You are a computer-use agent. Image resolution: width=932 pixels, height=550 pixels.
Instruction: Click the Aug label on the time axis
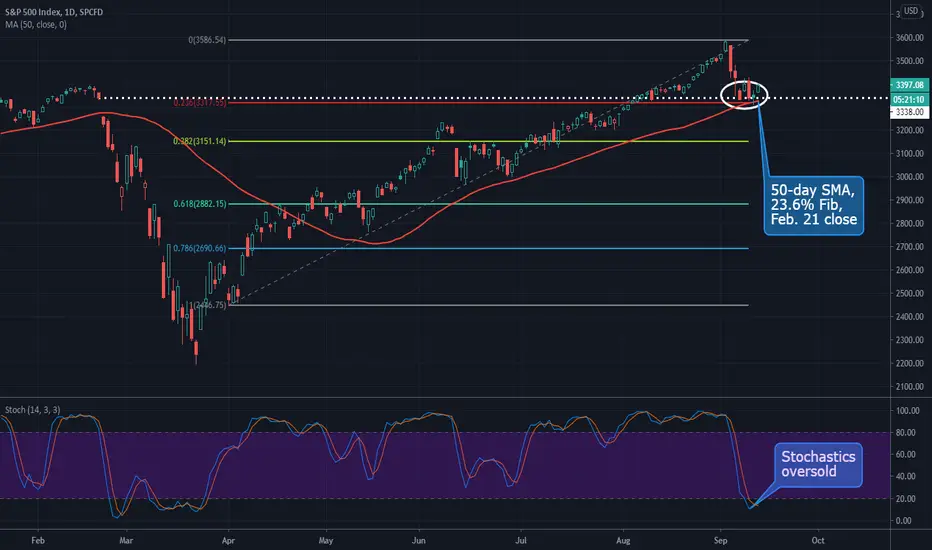[624, 540]
